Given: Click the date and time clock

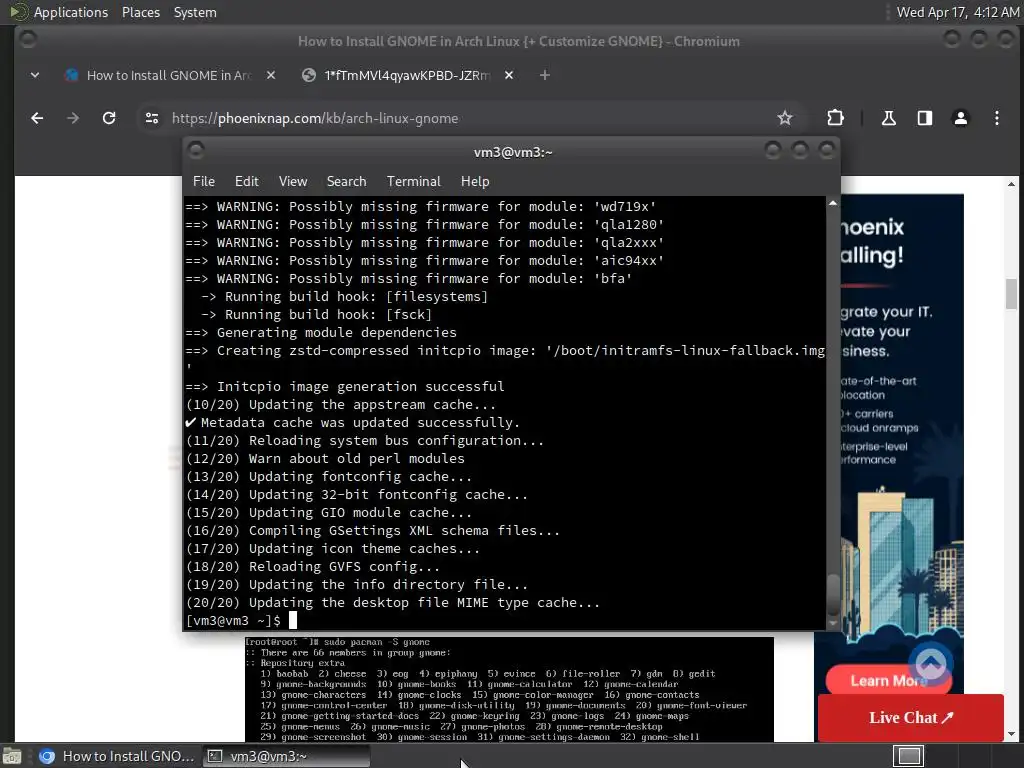Looking at the screenshot, I should pyautogui.click(x=957, y=12).
